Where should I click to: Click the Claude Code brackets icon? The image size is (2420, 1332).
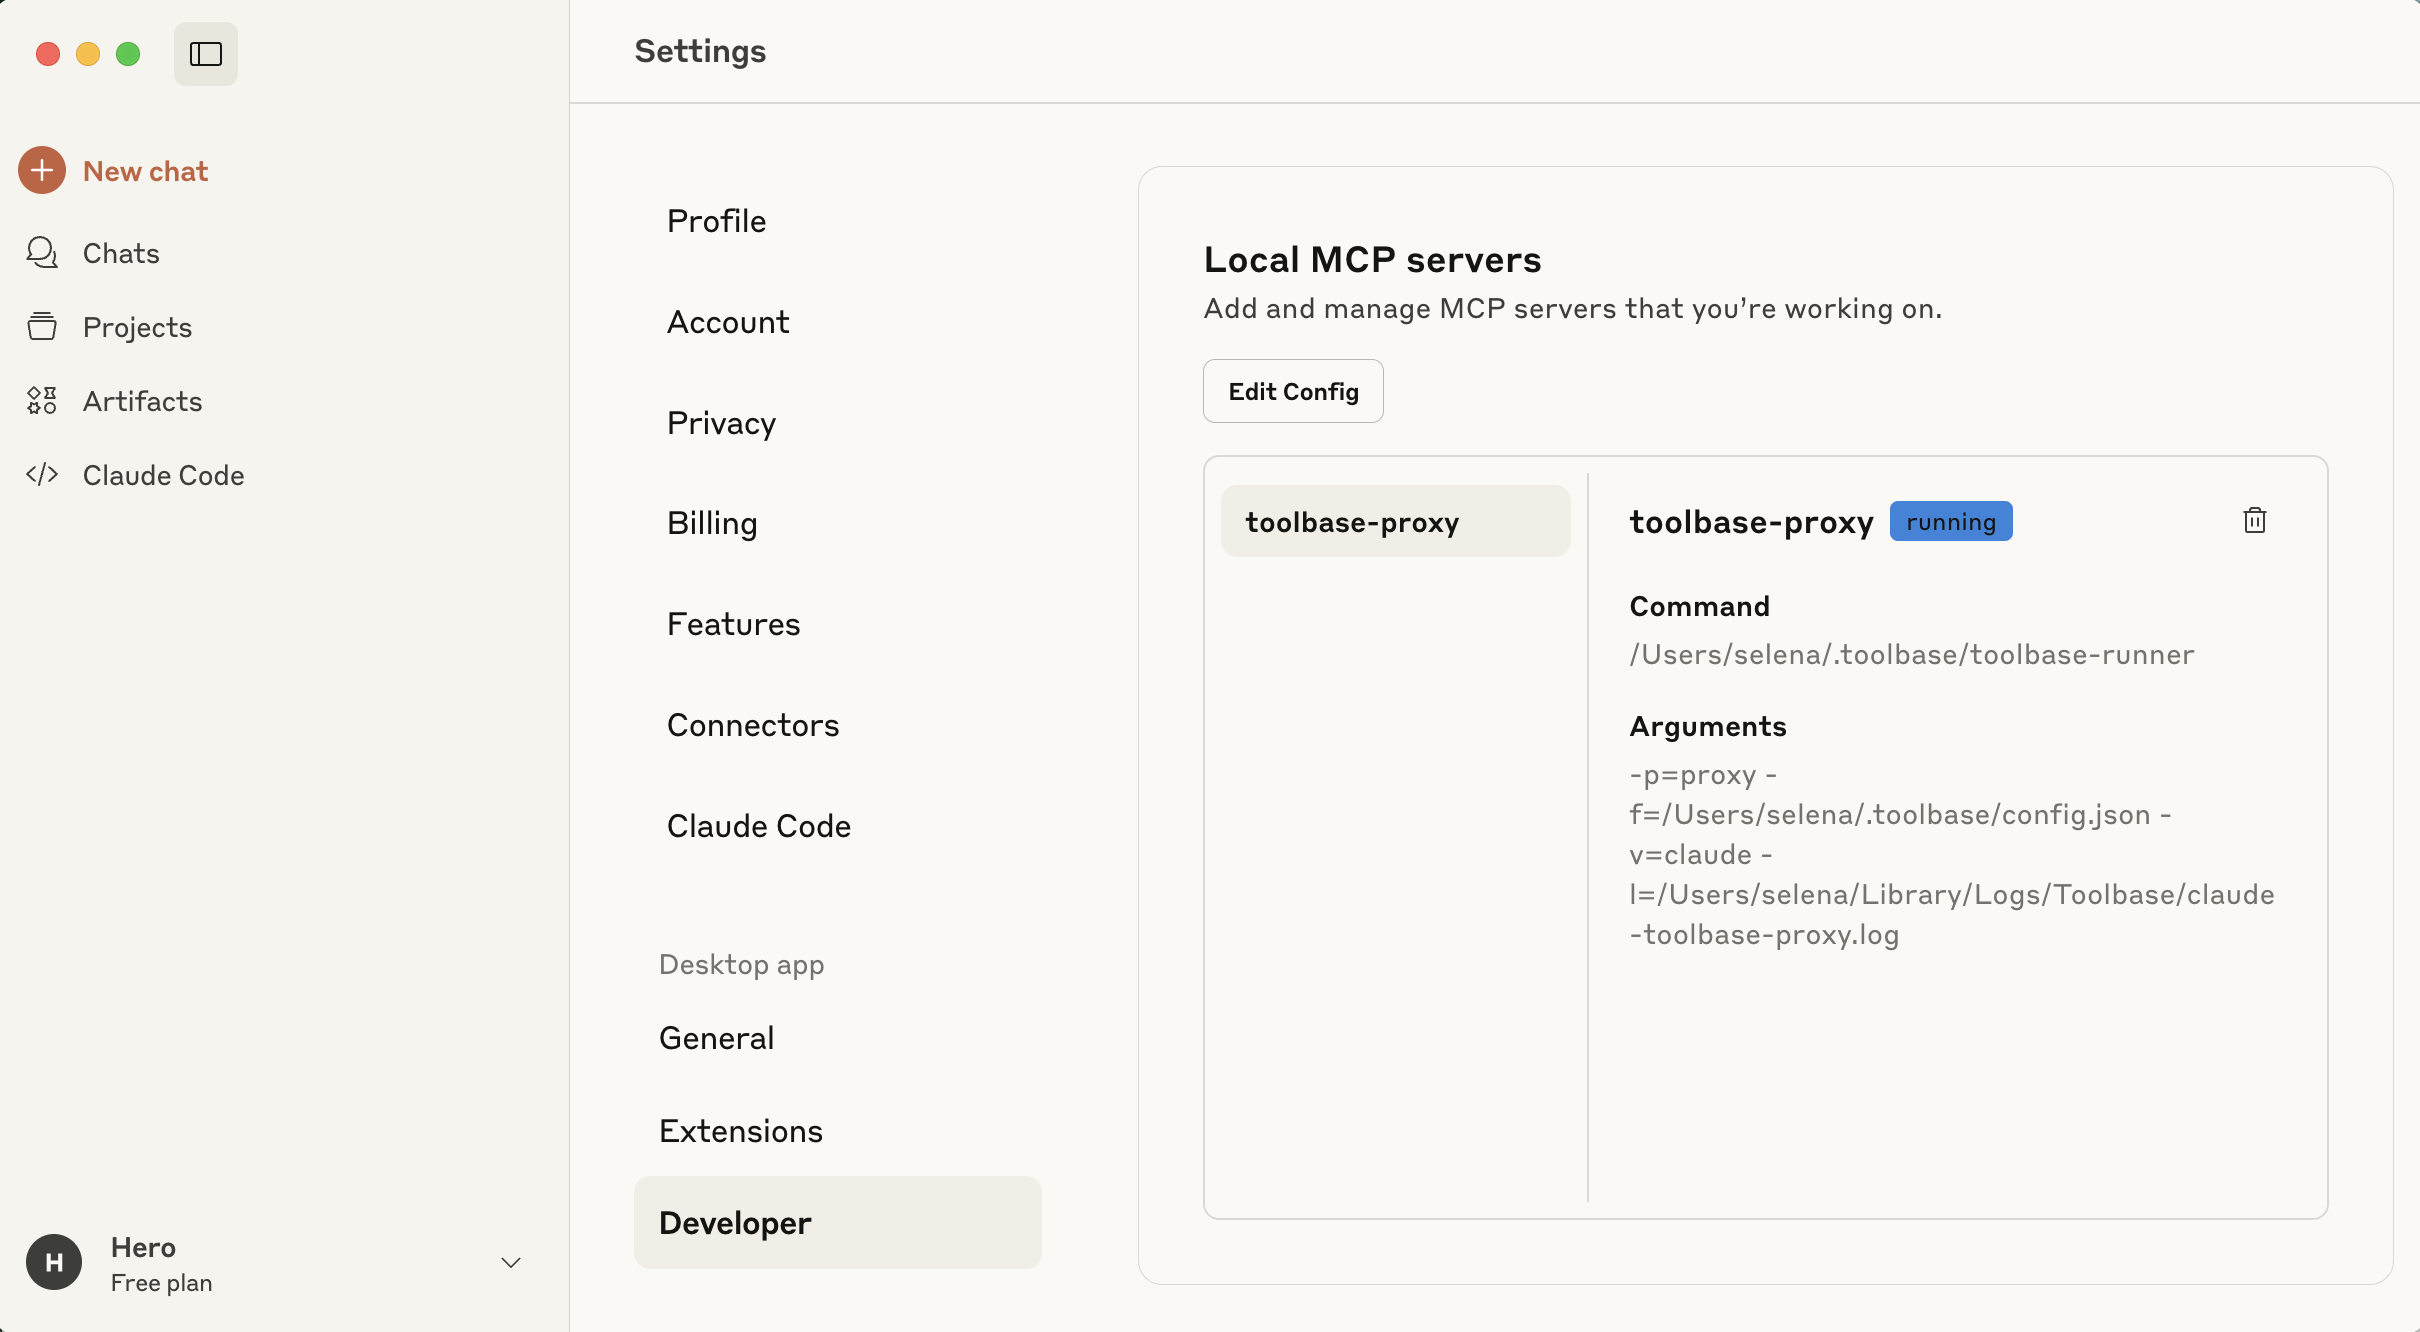pos(42,475)
